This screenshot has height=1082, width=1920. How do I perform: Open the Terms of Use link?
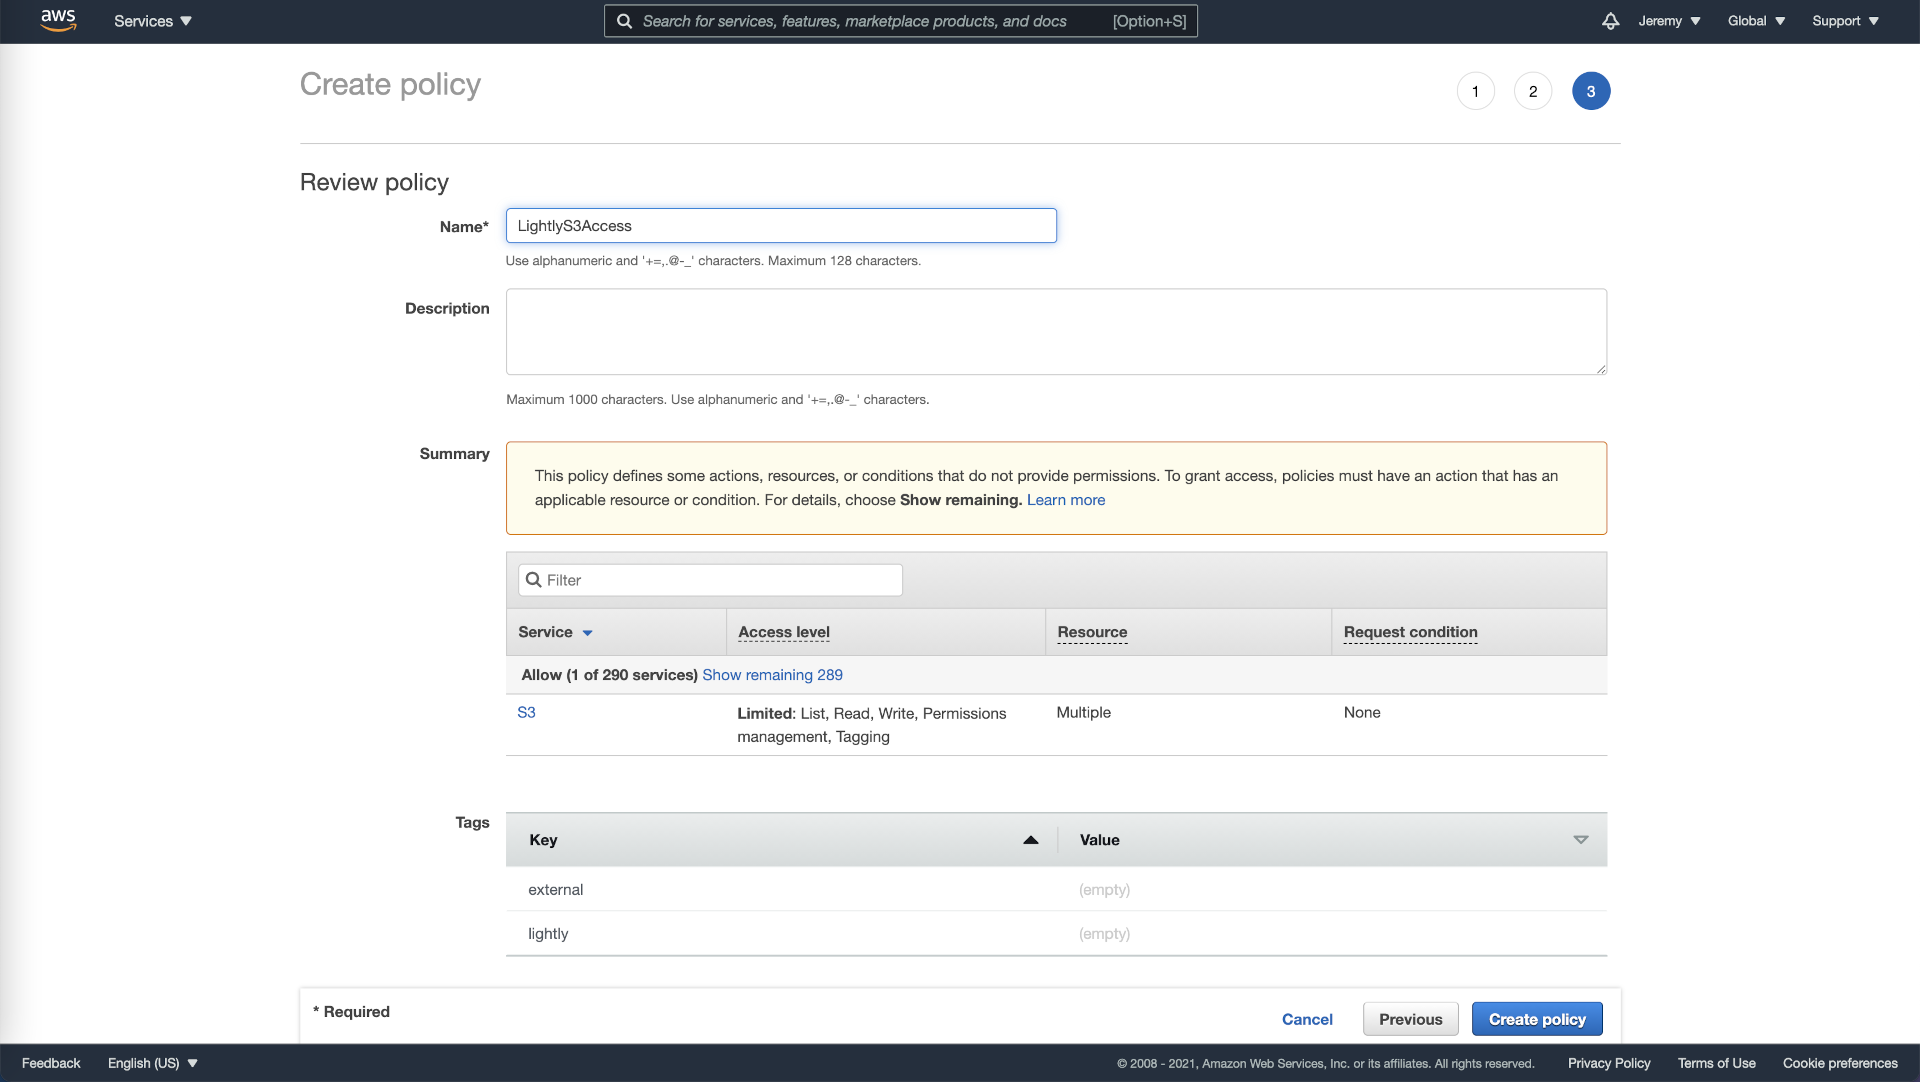tap(1716, 1063)
